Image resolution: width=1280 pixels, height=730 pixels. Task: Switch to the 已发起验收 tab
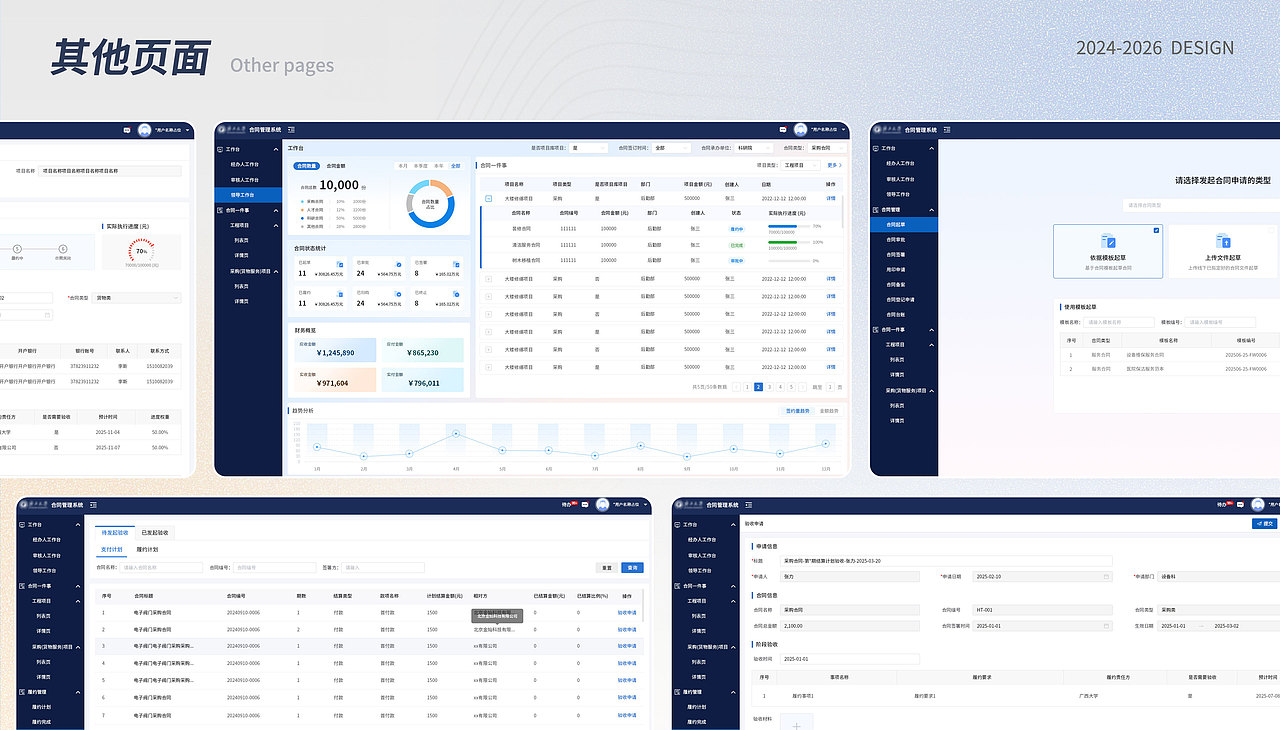pos(155,533)
